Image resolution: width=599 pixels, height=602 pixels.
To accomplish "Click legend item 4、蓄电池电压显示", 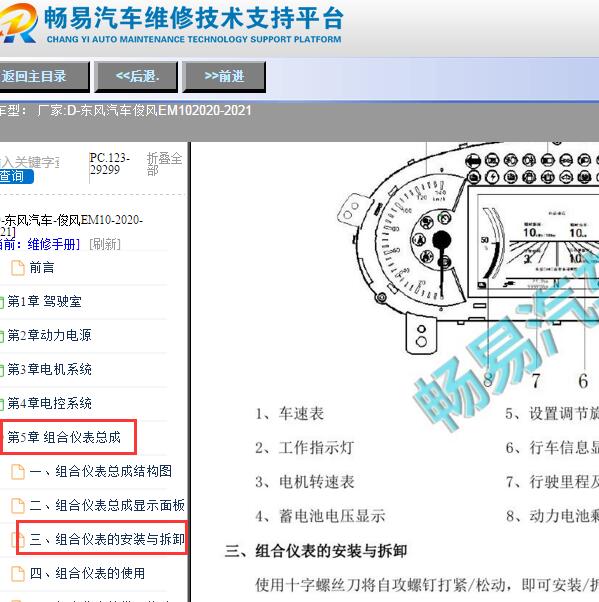I will [x=320, y=516].
